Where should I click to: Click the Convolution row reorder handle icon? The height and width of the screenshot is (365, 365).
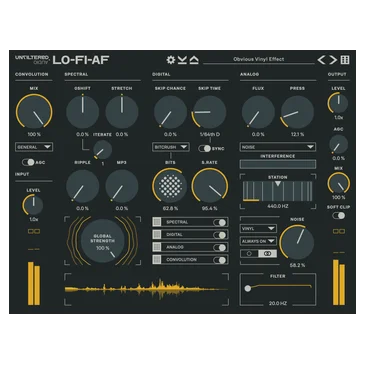point(157,259)
